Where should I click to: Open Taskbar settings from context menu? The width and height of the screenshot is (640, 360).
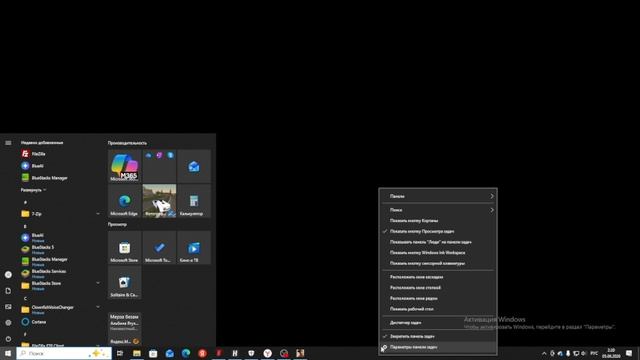[438, 347]
